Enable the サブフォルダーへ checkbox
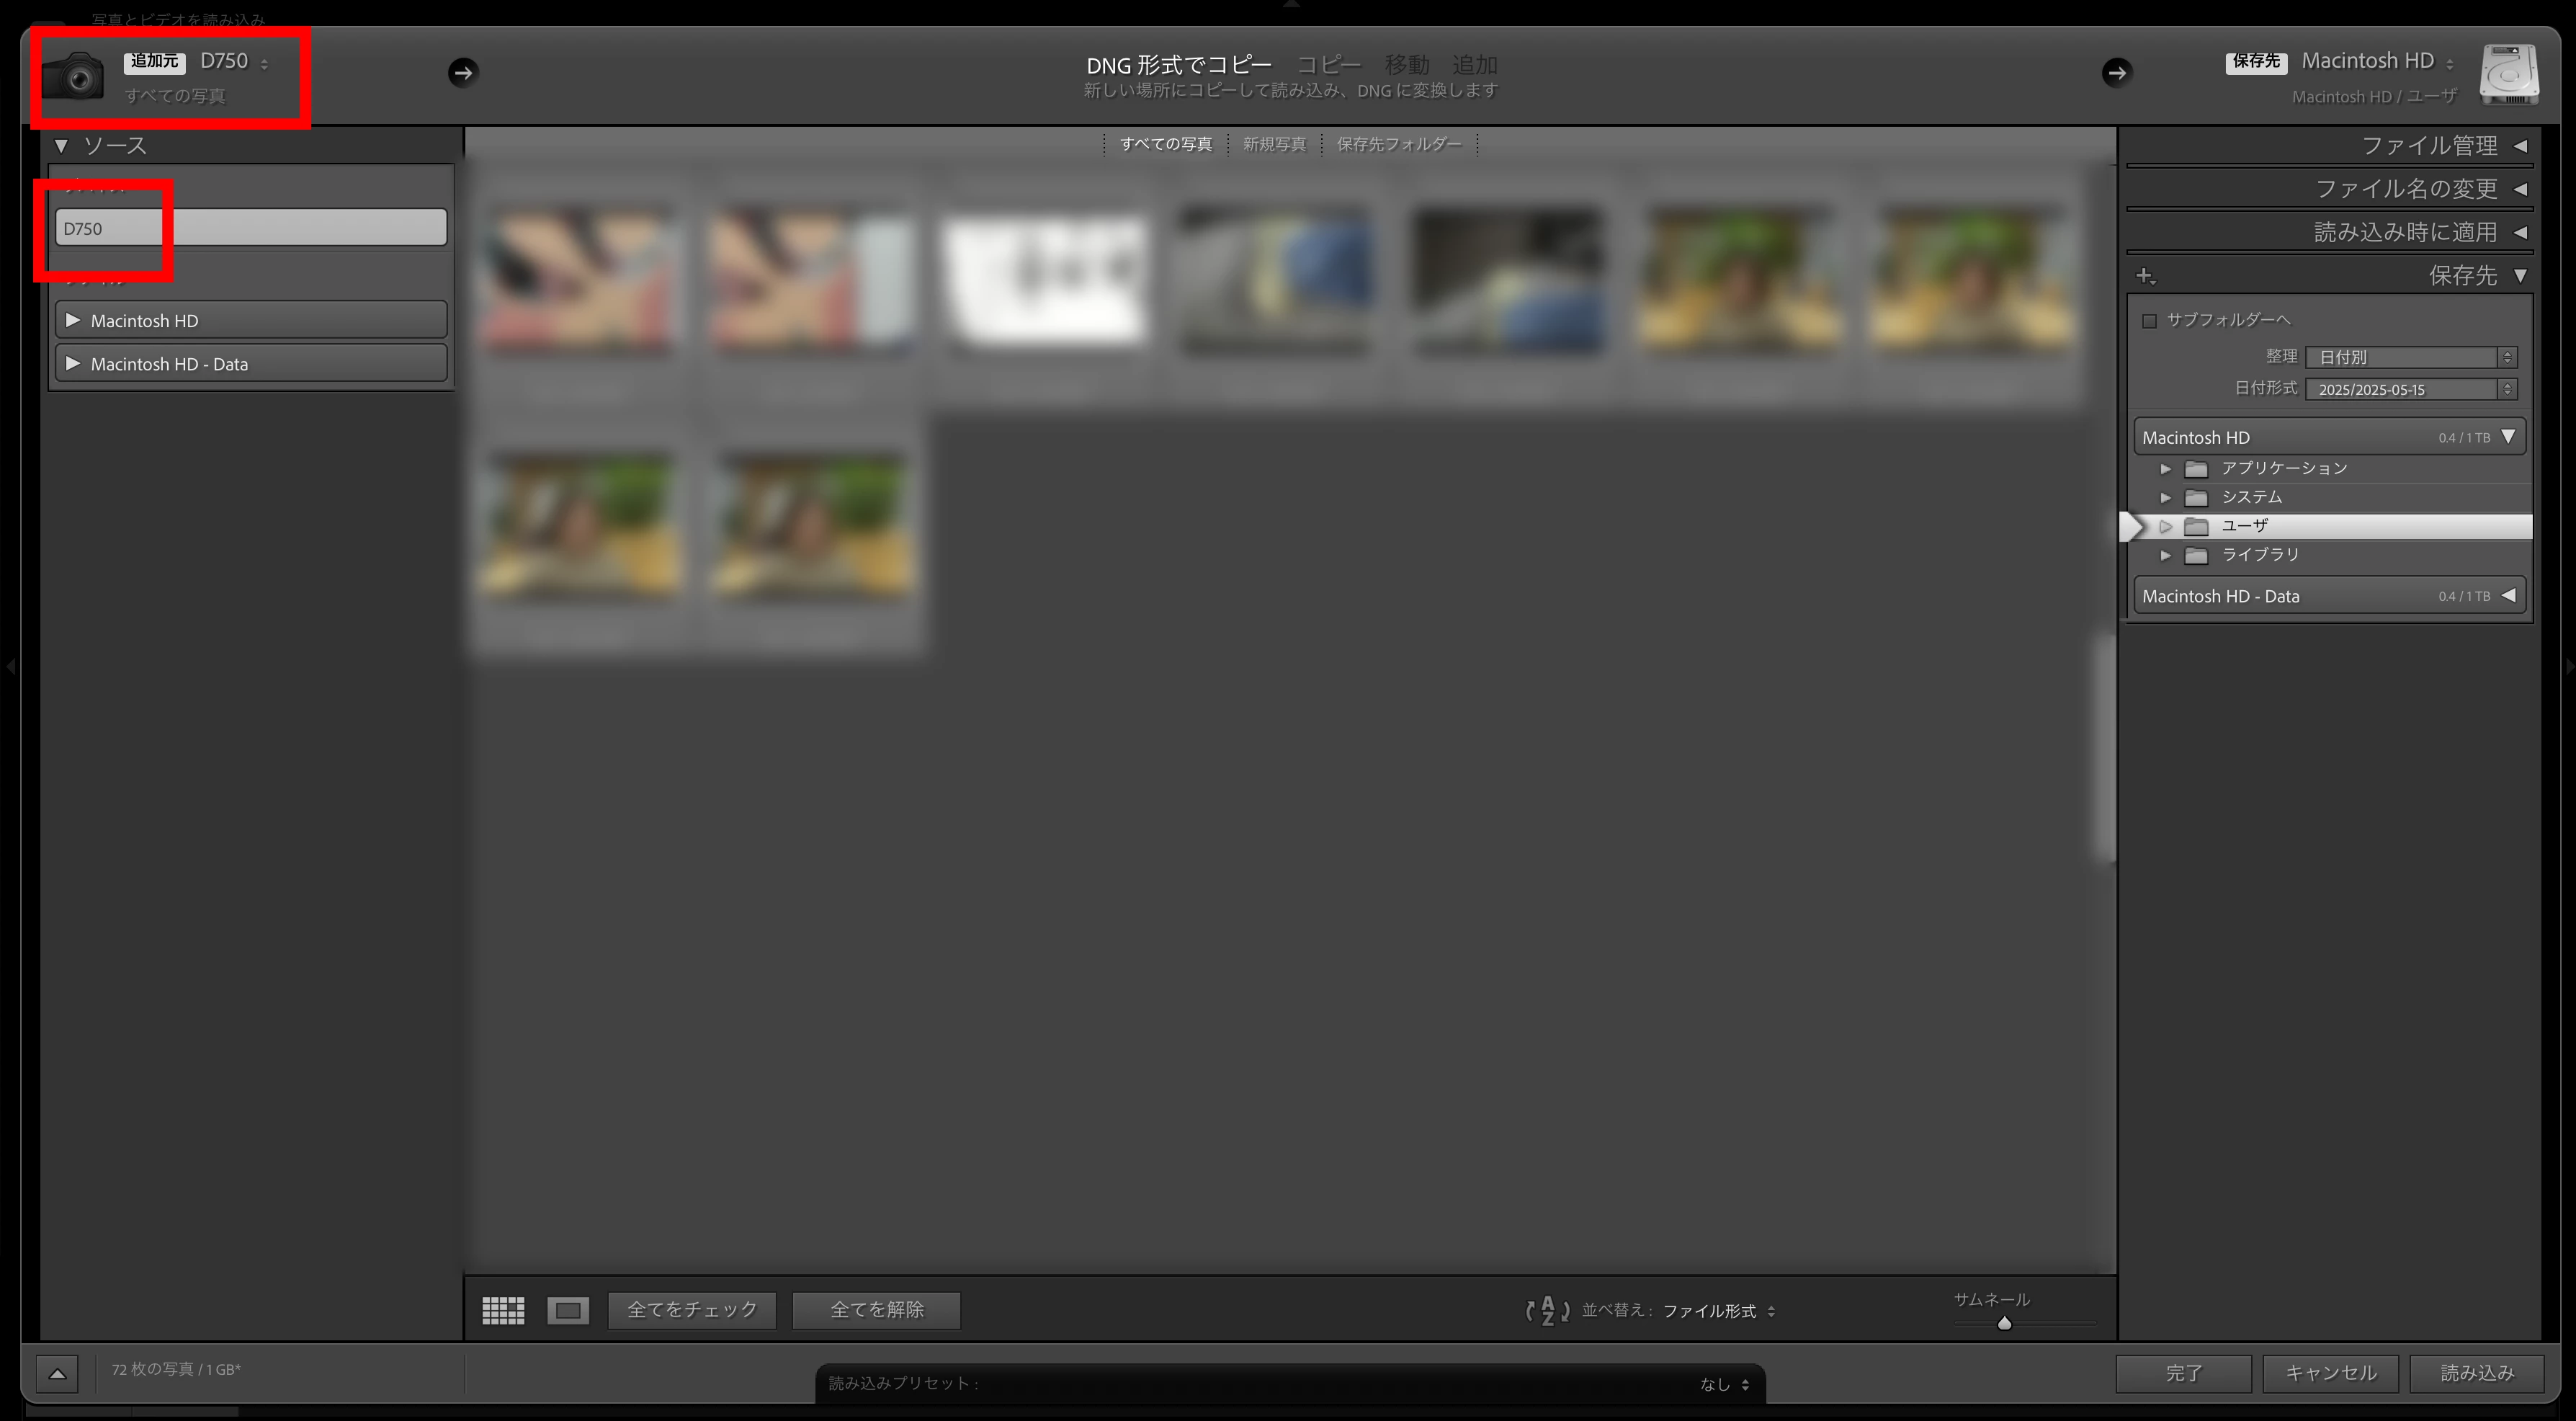2576x1421 pixels. point(2149,321)
